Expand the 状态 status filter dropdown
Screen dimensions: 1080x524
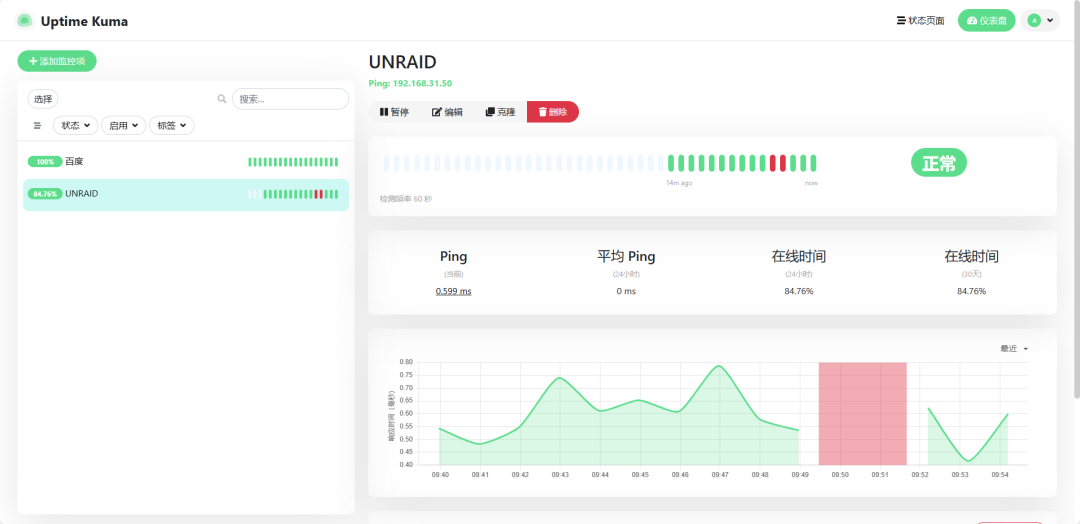pyautogui.click(x=75, y=126)
